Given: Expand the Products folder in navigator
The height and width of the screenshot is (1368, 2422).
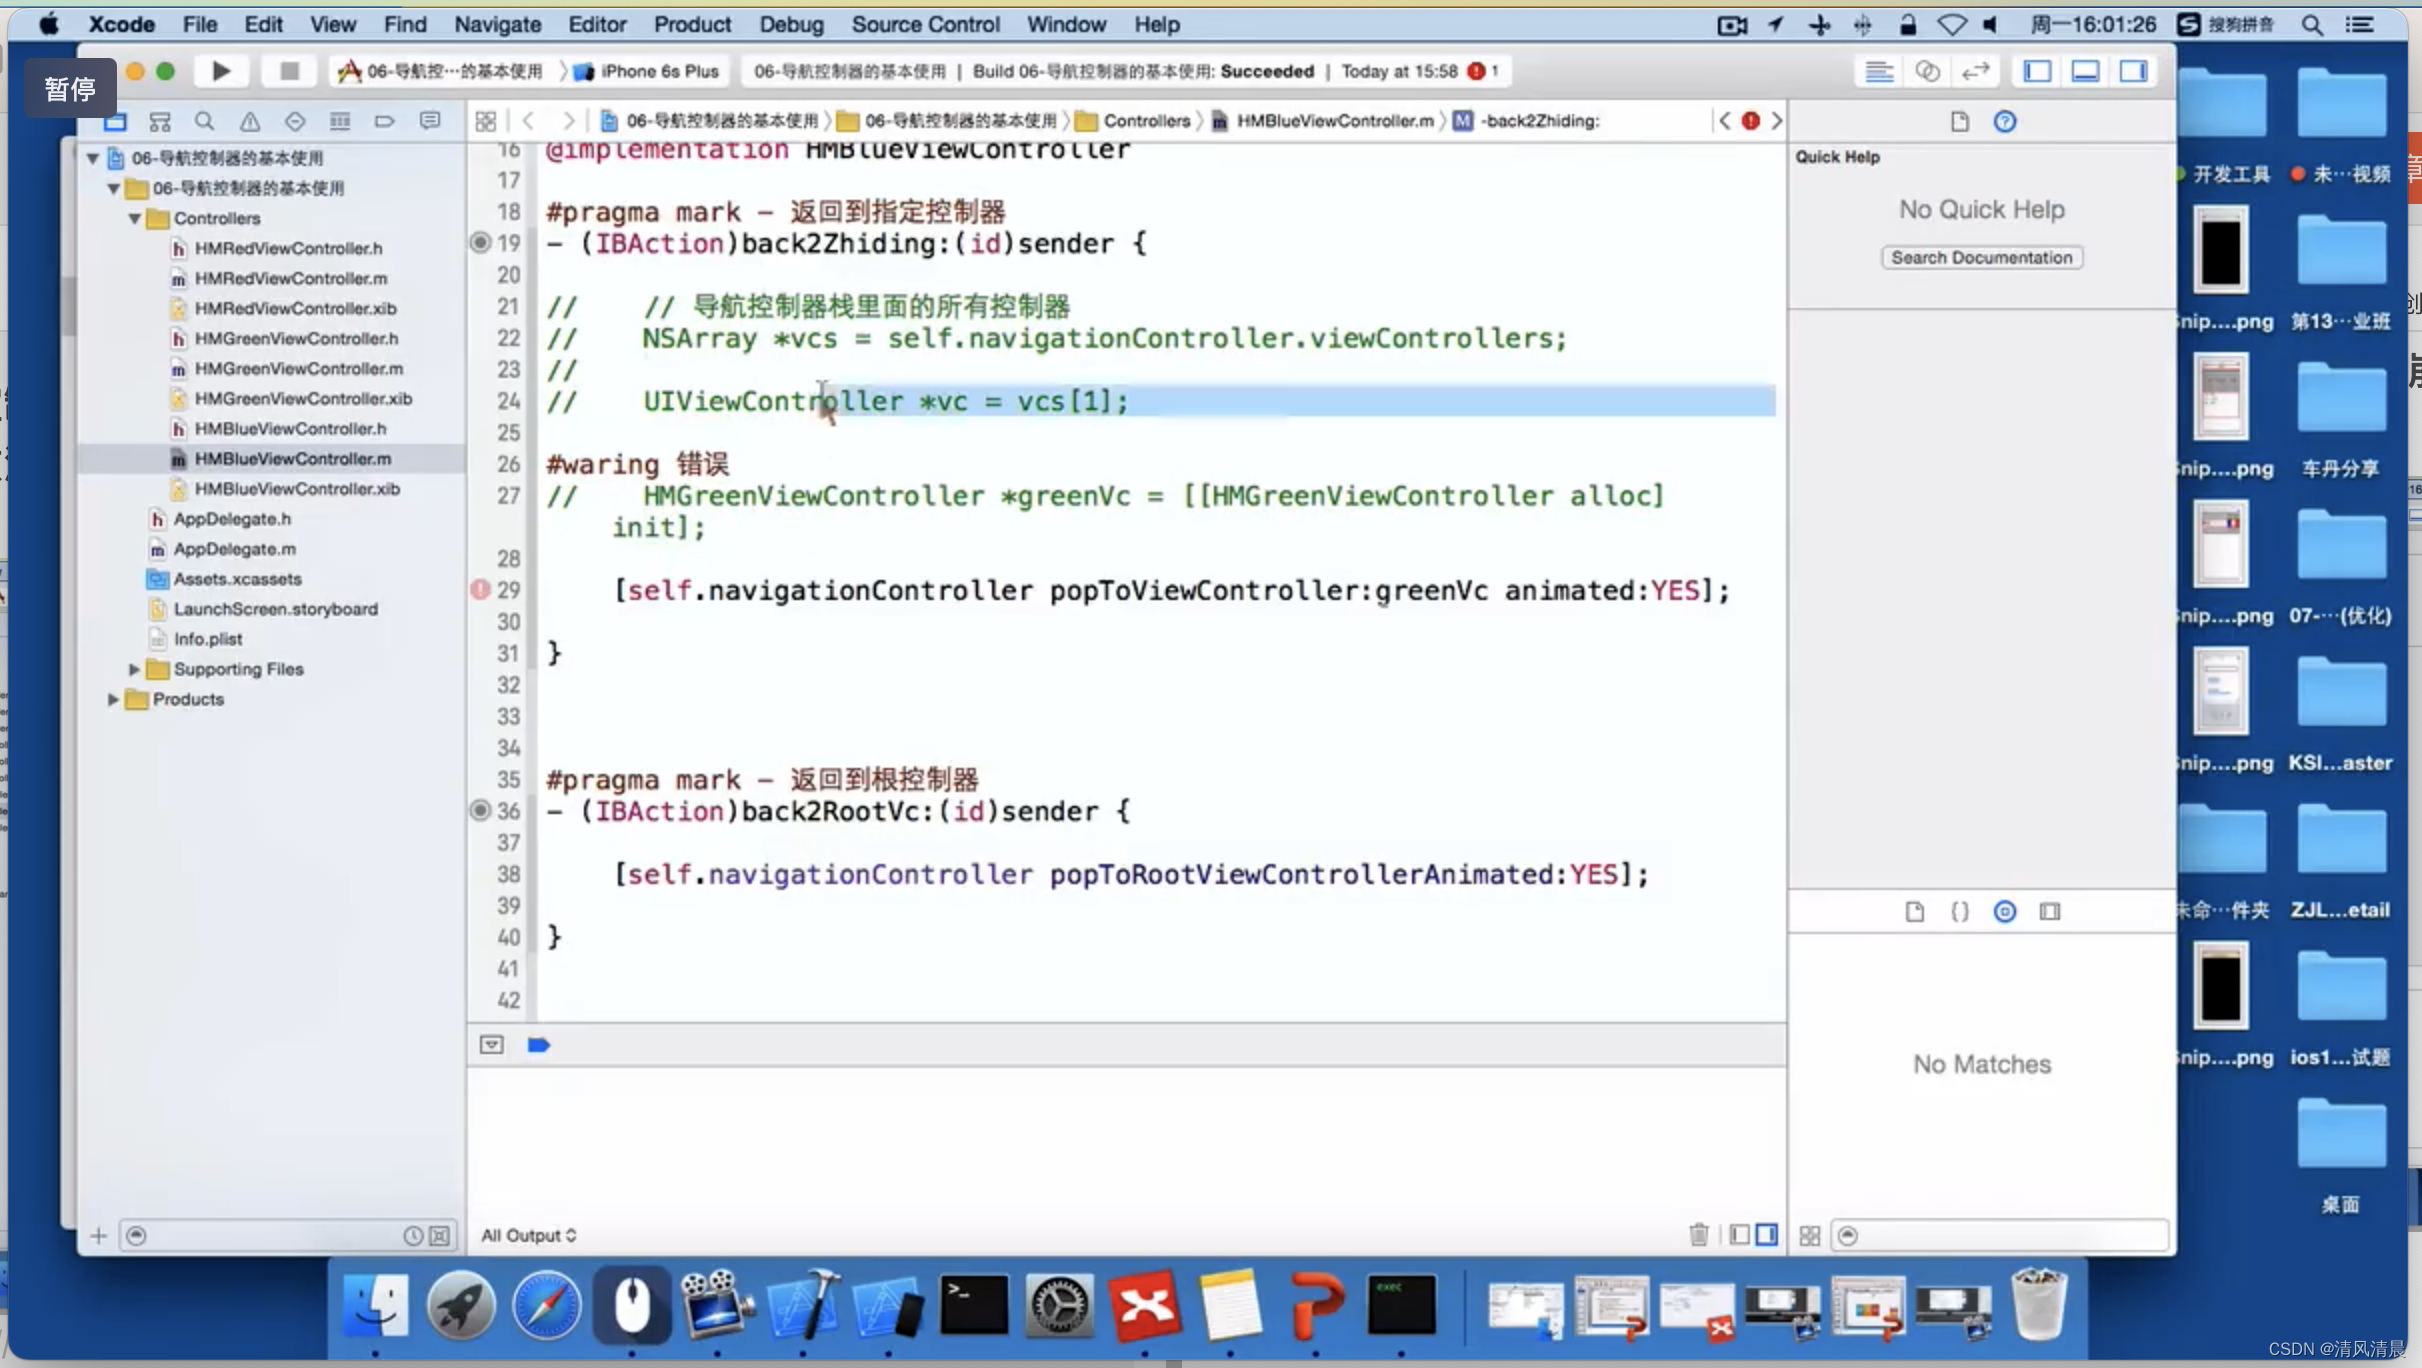Looking at the screenshot, I should click(111, 697).
